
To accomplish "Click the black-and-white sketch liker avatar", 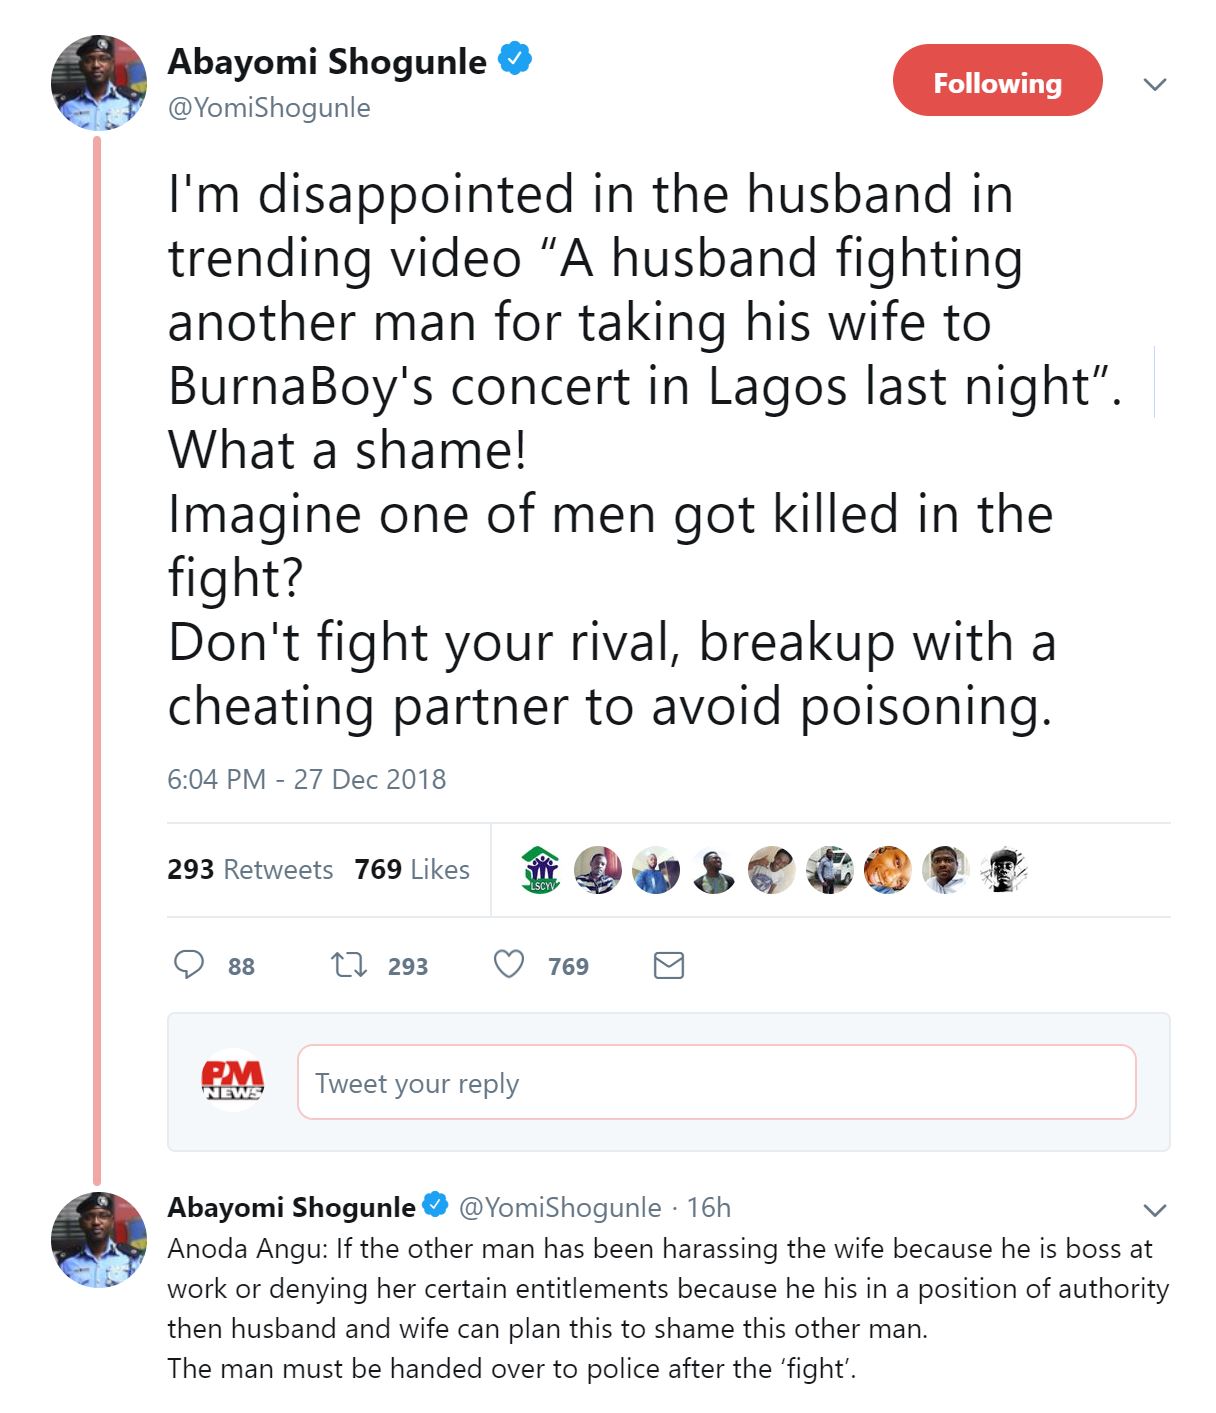I will tap(1003, 869).
